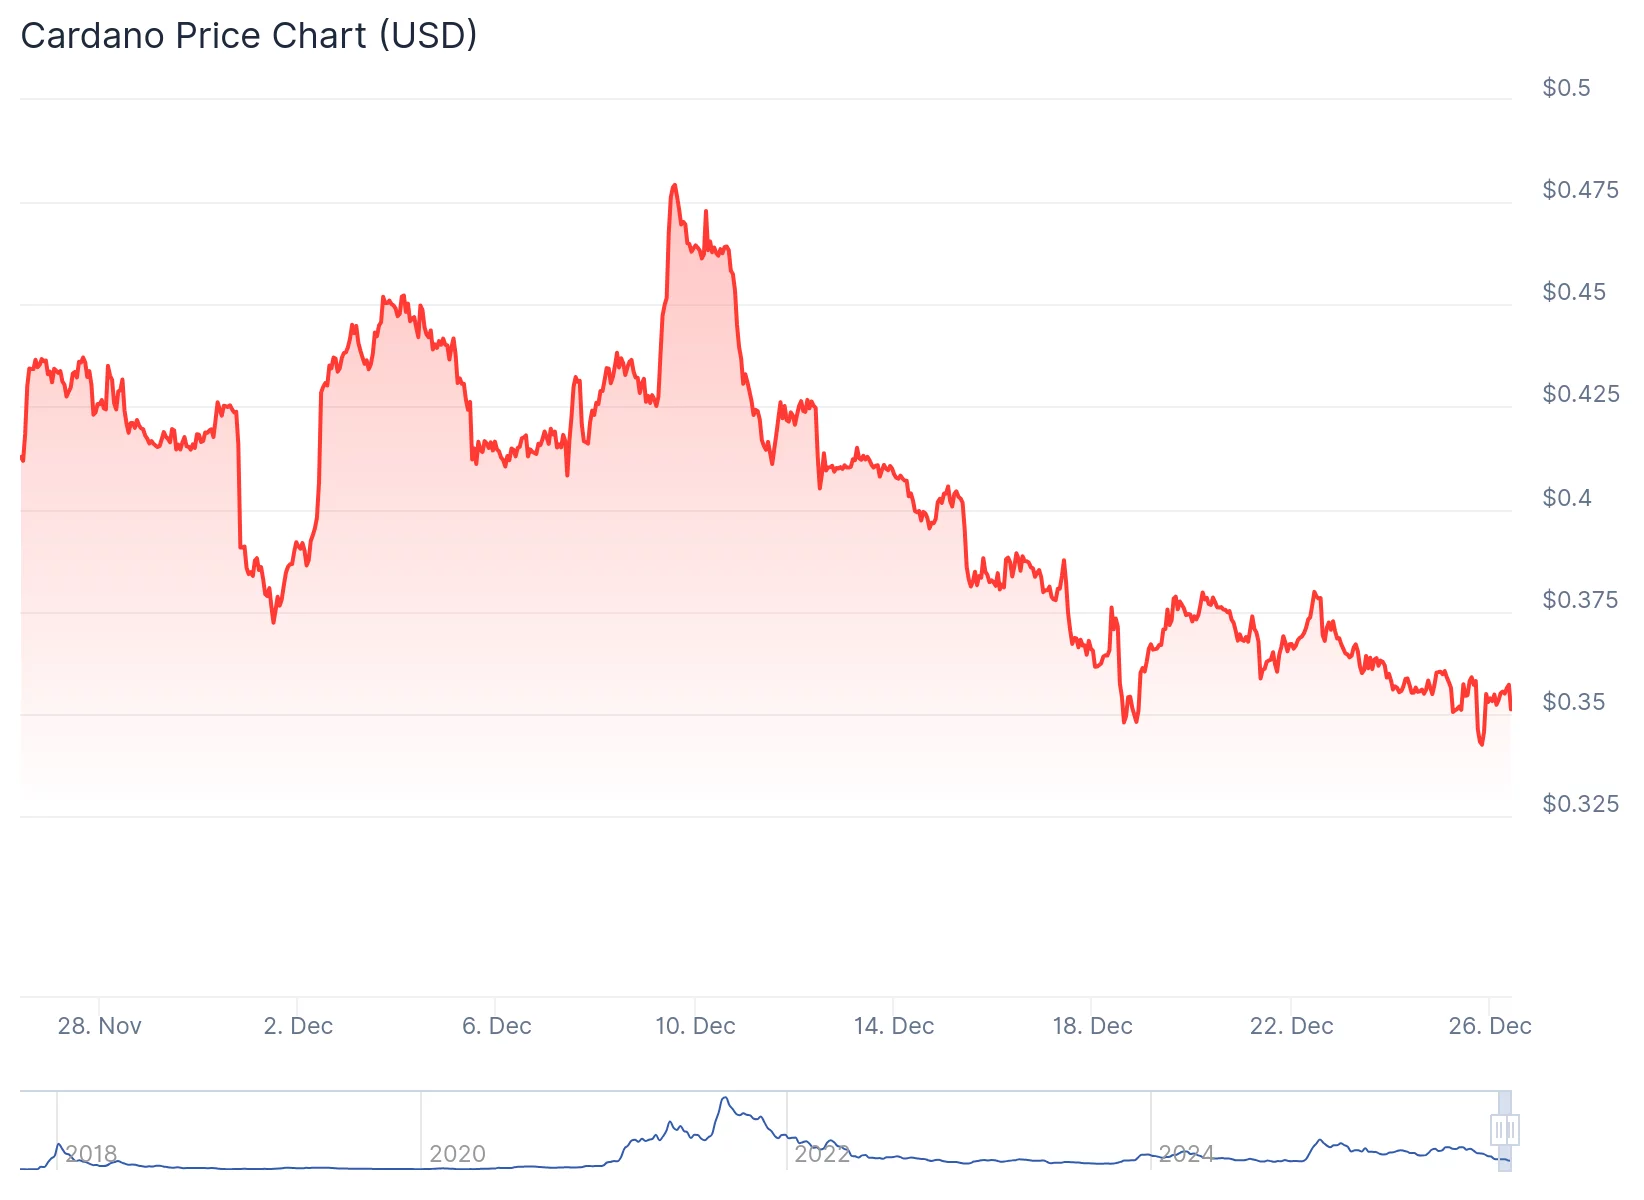Screen dimensions: 1644x1200
Task: Click the $0.475 price axis label
Action: [x=1580, y=190]
